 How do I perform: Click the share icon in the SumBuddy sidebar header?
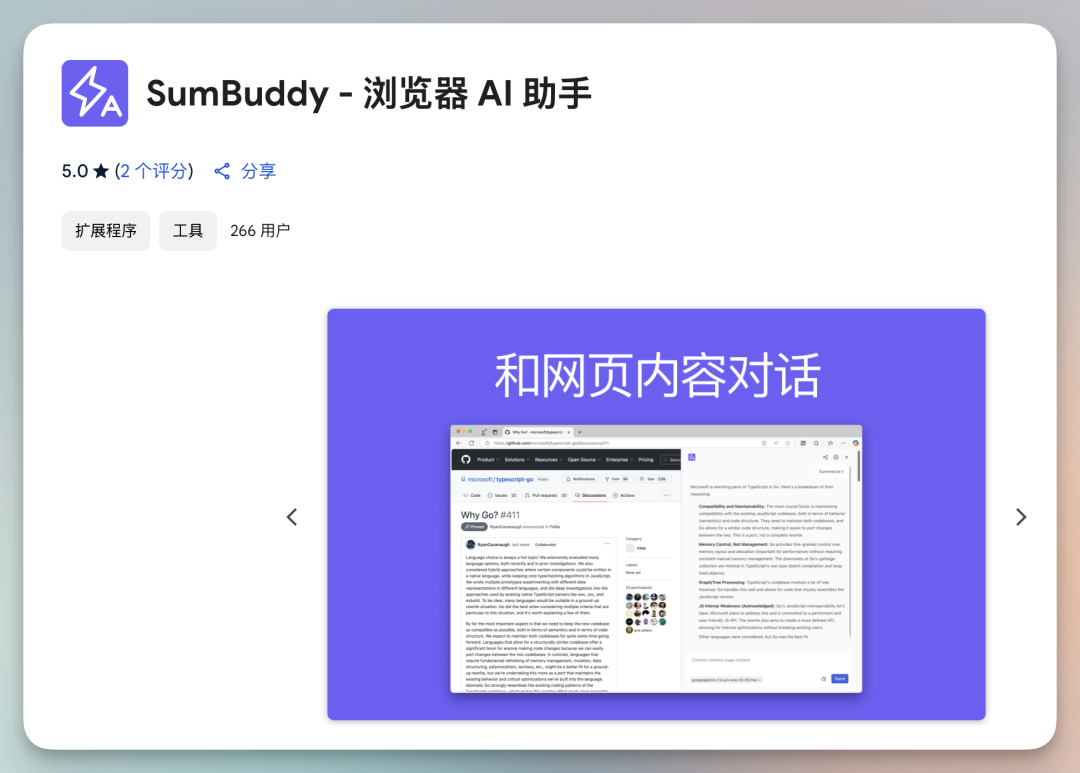825,457
